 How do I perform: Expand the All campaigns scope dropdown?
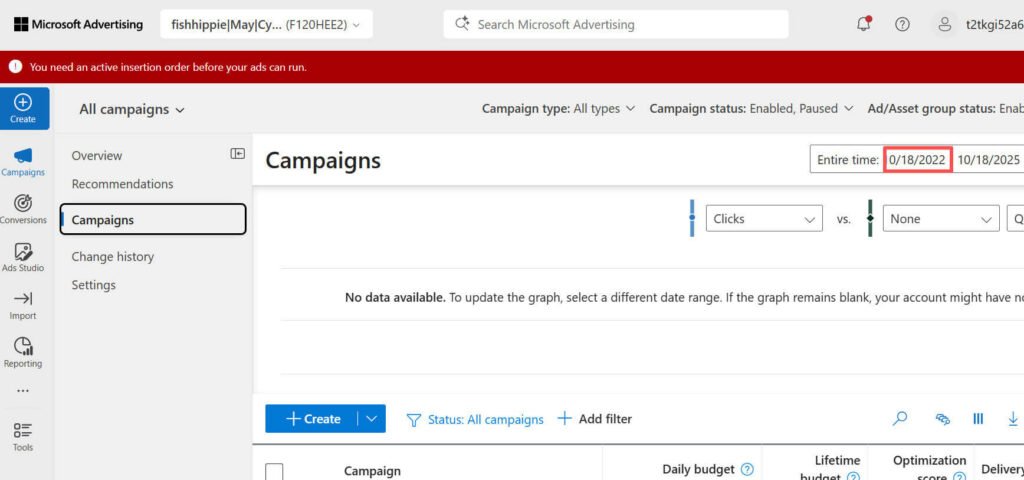pos(132,109)
